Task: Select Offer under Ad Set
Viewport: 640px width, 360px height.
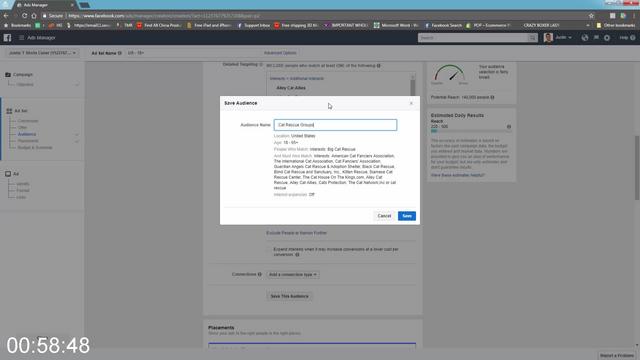Action: pos(22,127)
